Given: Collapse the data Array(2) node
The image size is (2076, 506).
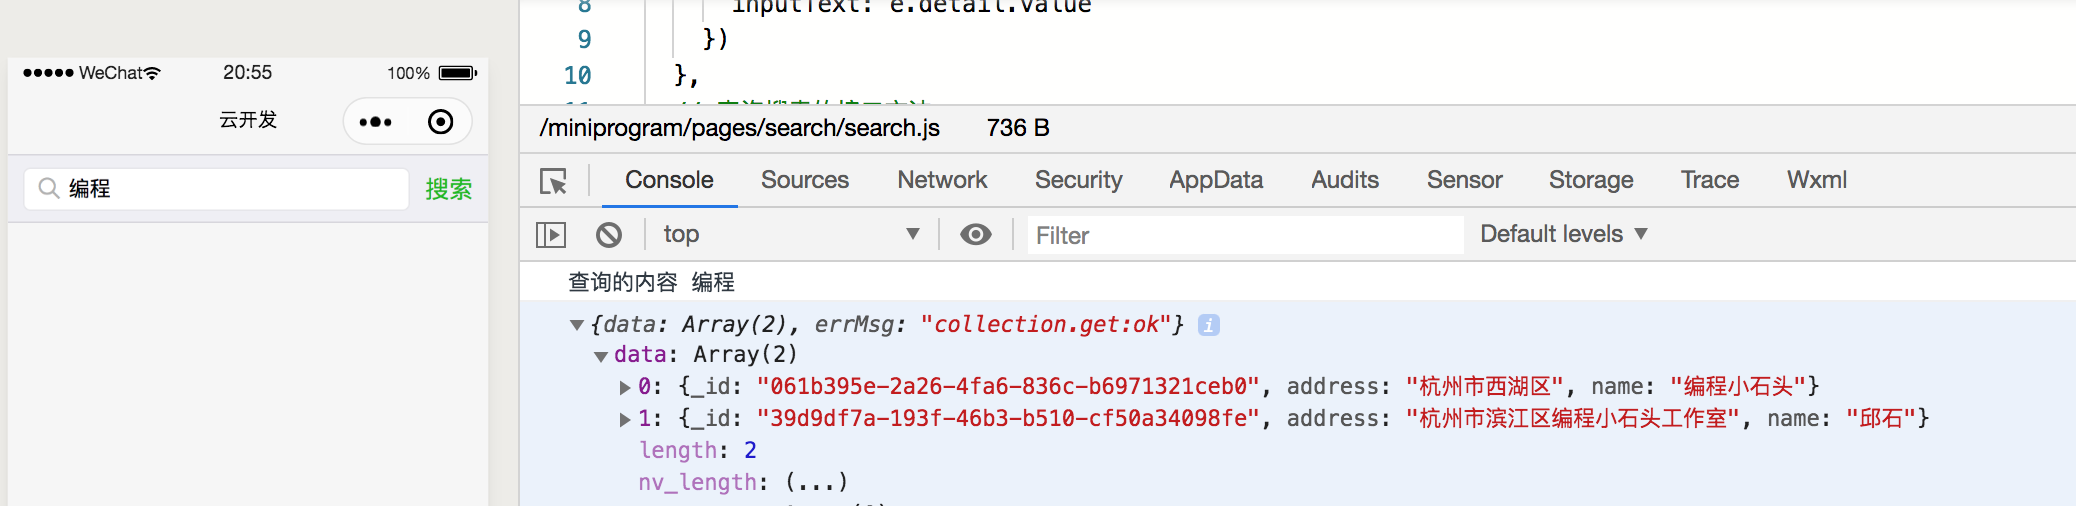Looking at the screenshot, I should click(x=601, y=356).
